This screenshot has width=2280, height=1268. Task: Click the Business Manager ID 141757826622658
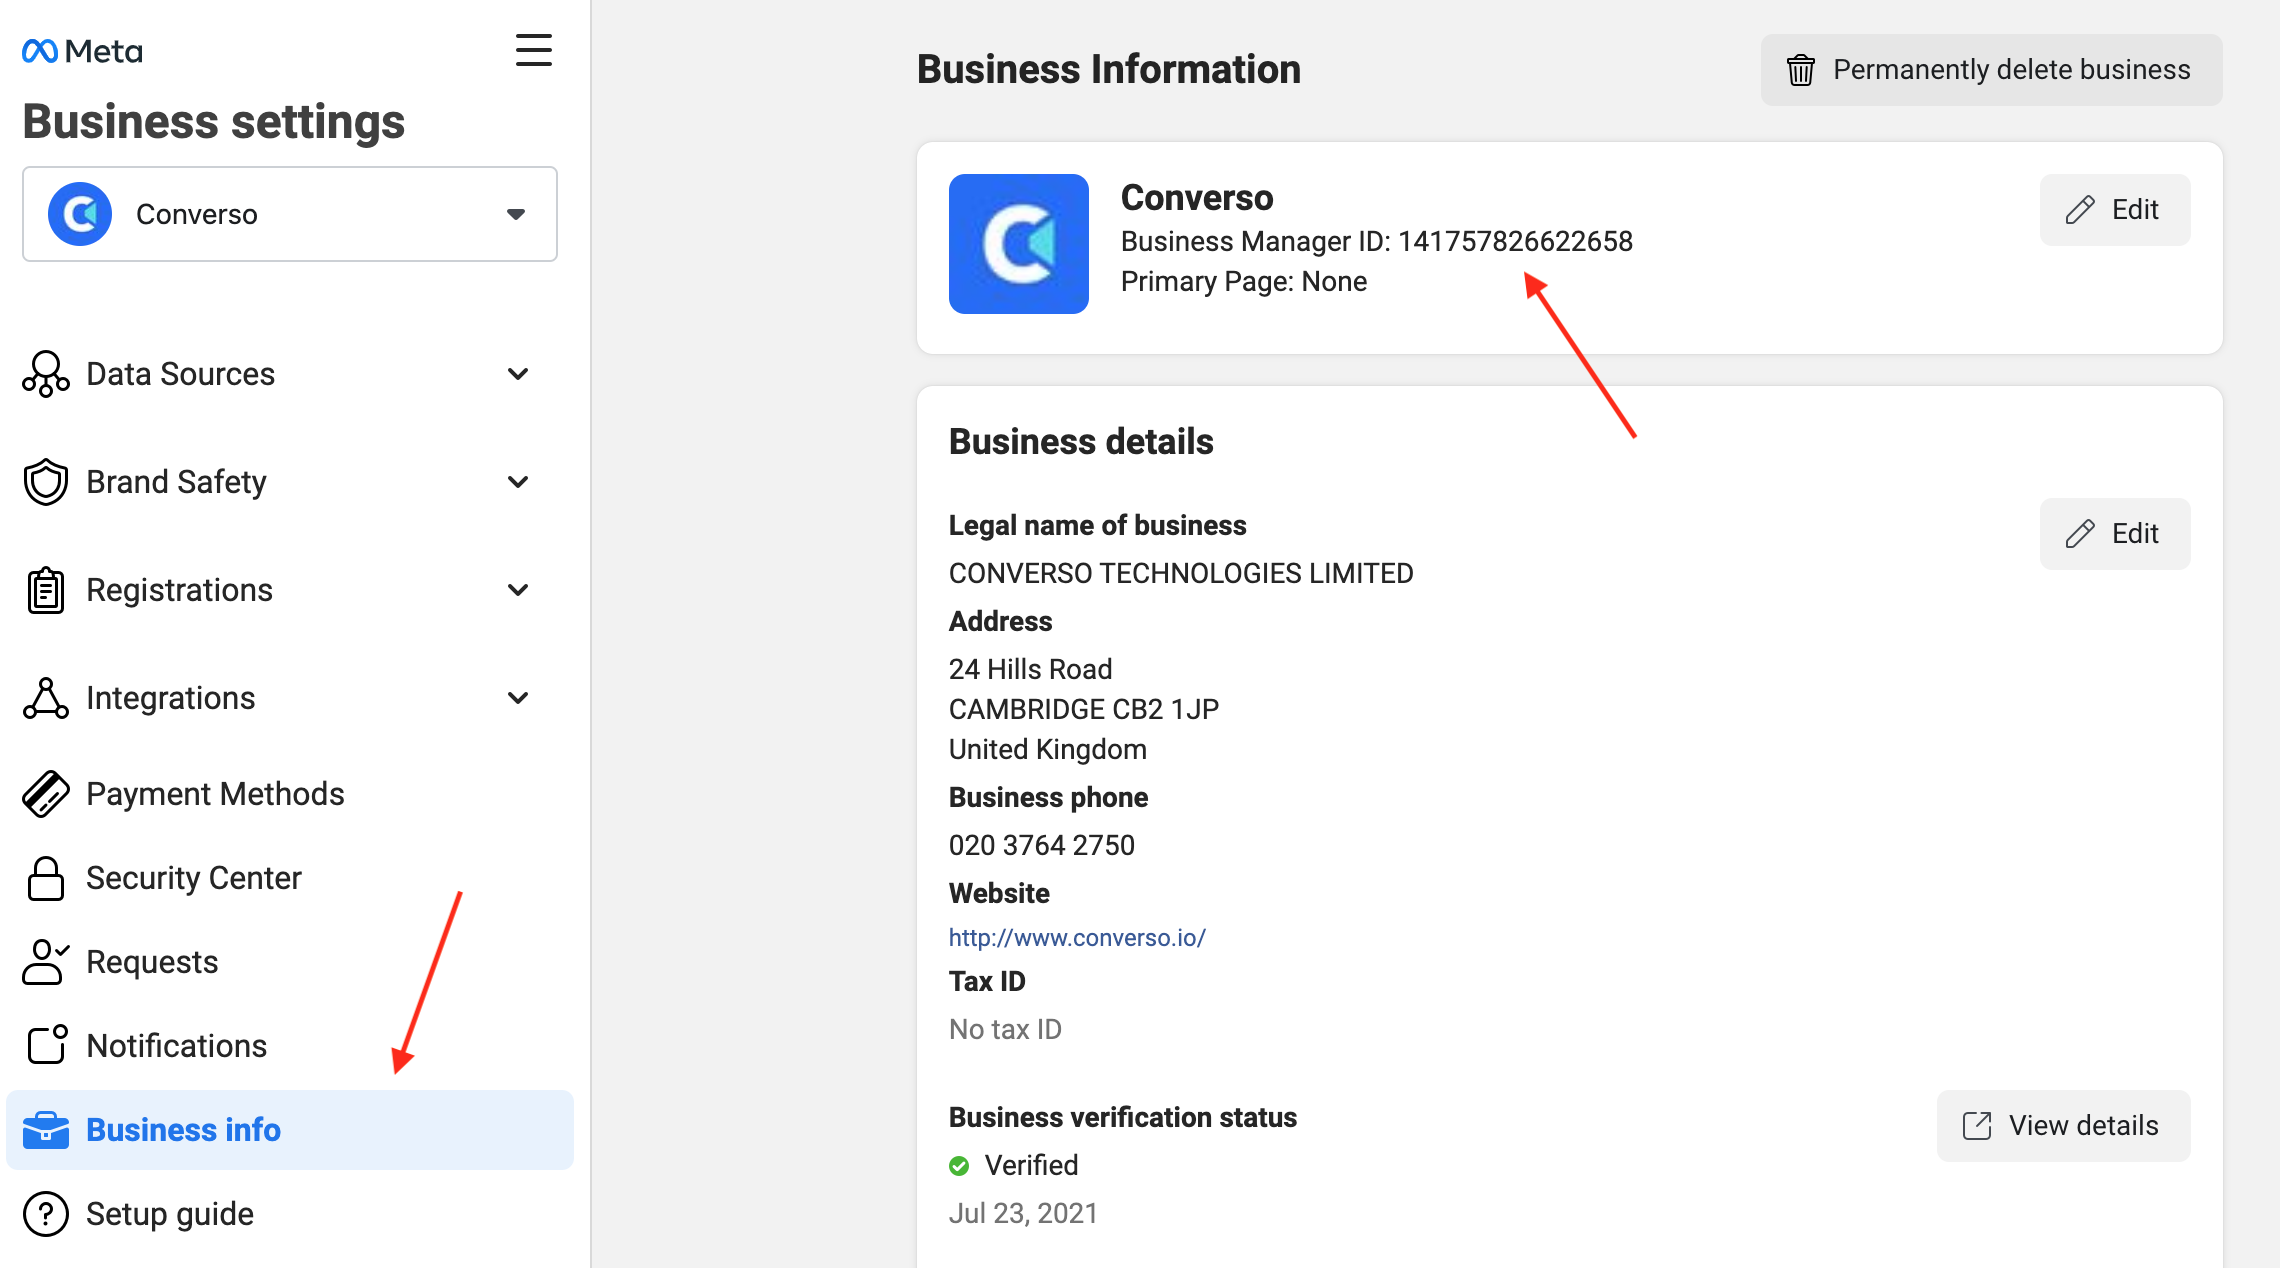(1377, 242)
